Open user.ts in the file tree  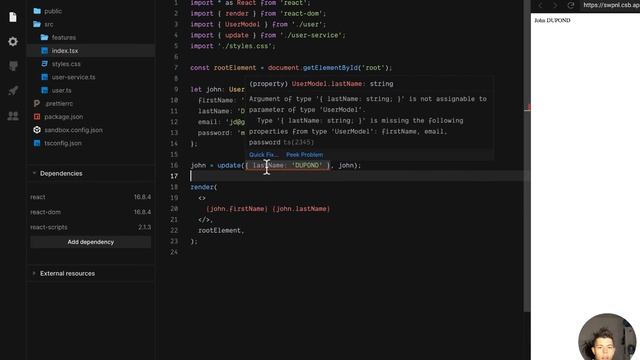(91, 90)
